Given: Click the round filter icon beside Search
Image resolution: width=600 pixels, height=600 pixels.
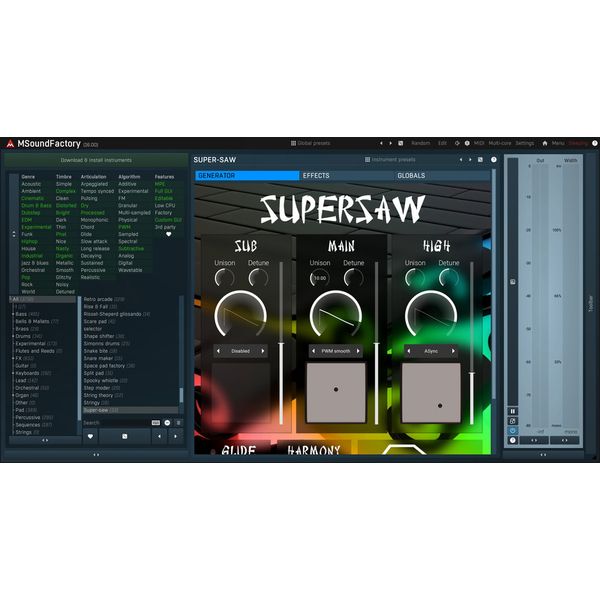Looking at the screenshot, I should [167, 423].
